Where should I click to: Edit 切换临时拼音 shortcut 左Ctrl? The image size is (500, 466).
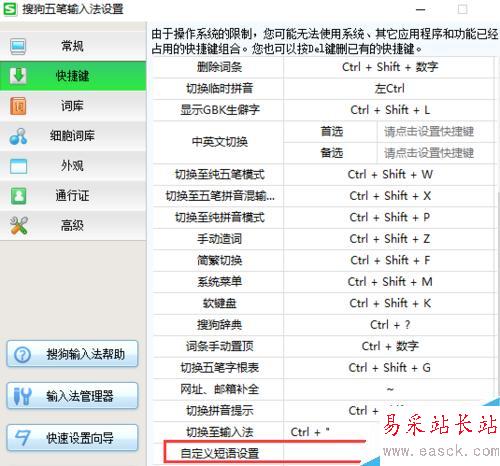pos(389,89)
